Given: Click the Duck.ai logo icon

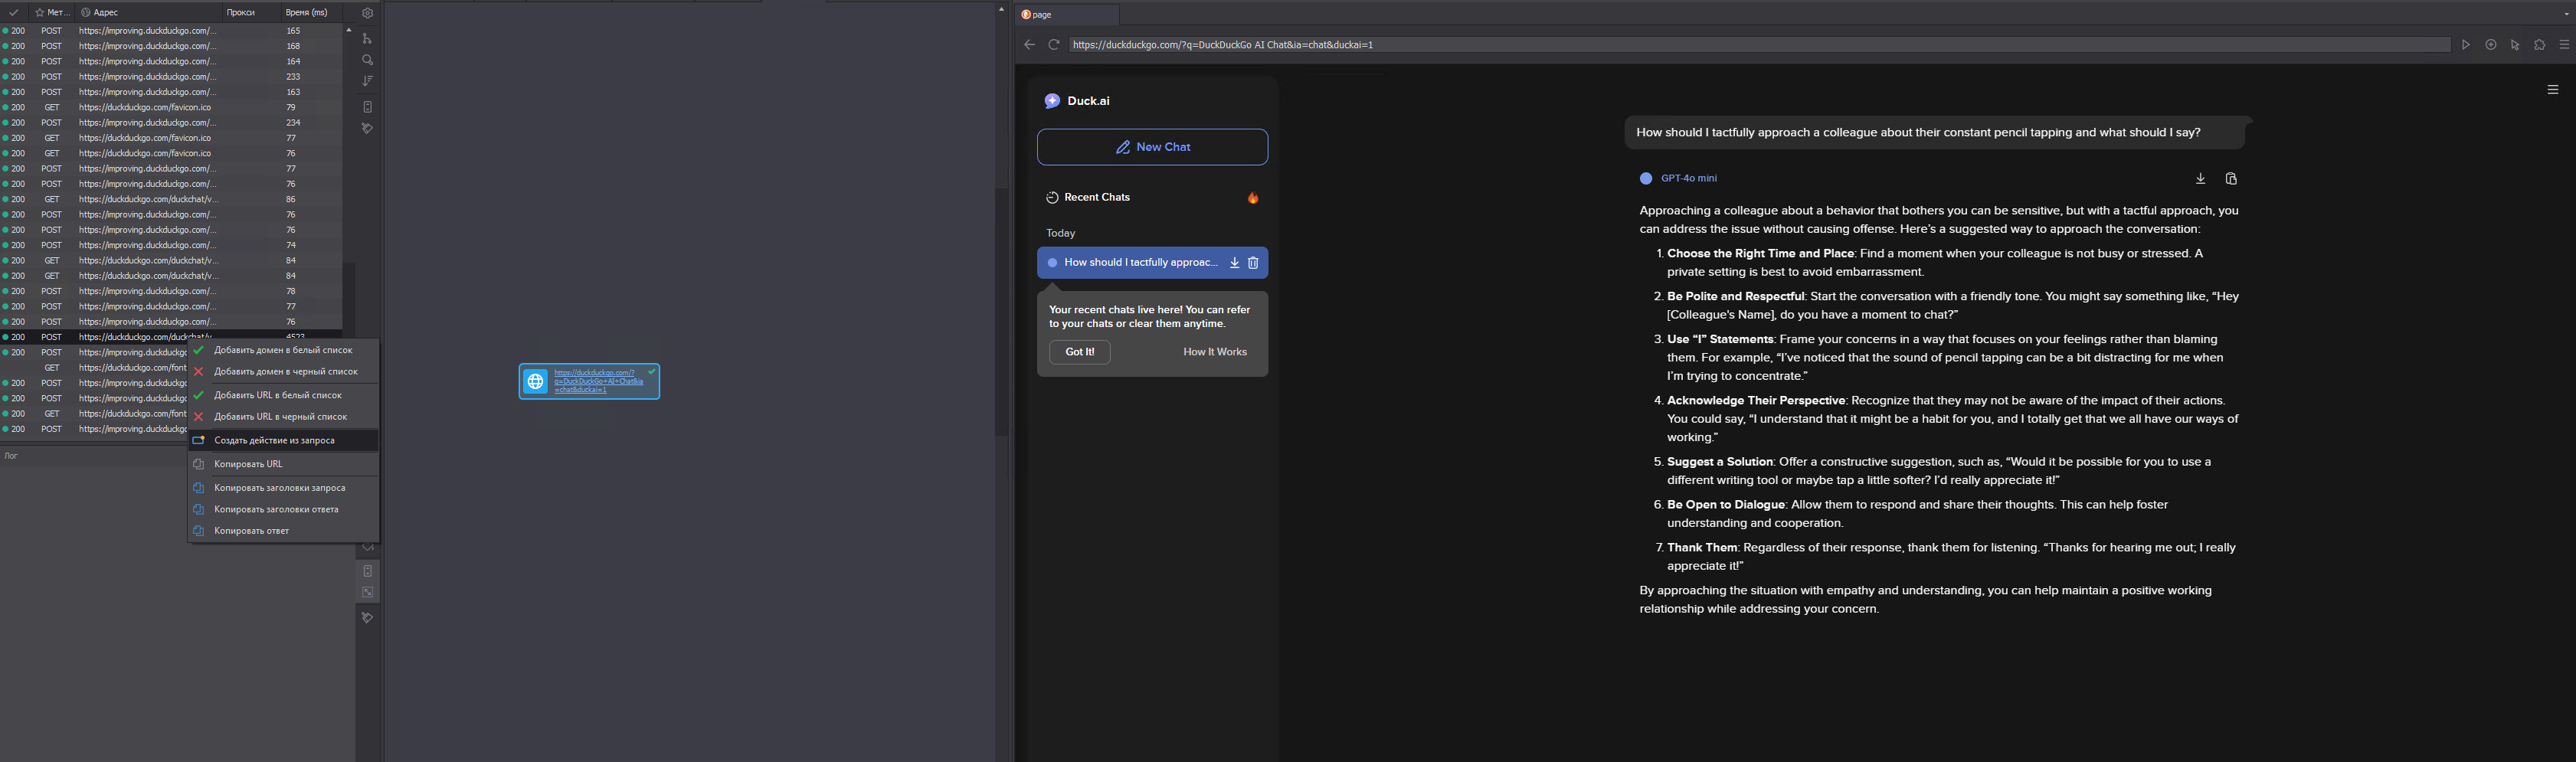Looking at the screenshot, I should 1052,101.
